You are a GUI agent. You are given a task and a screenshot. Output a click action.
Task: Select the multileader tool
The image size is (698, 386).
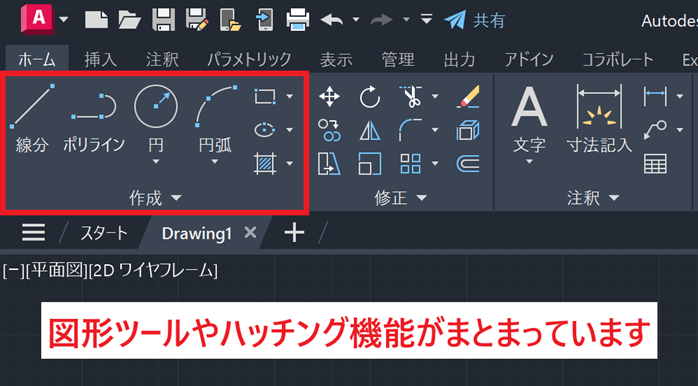pos(655,130)
